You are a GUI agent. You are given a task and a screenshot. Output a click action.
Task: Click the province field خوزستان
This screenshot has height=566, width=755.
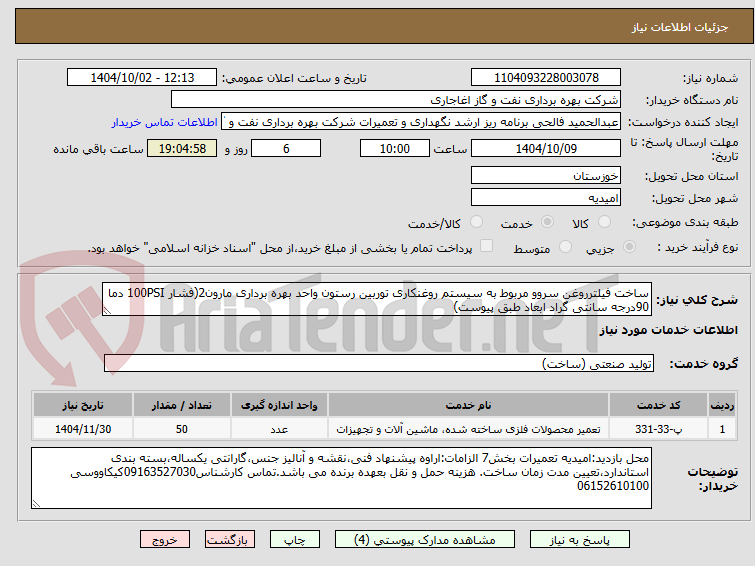click(546, 175)
